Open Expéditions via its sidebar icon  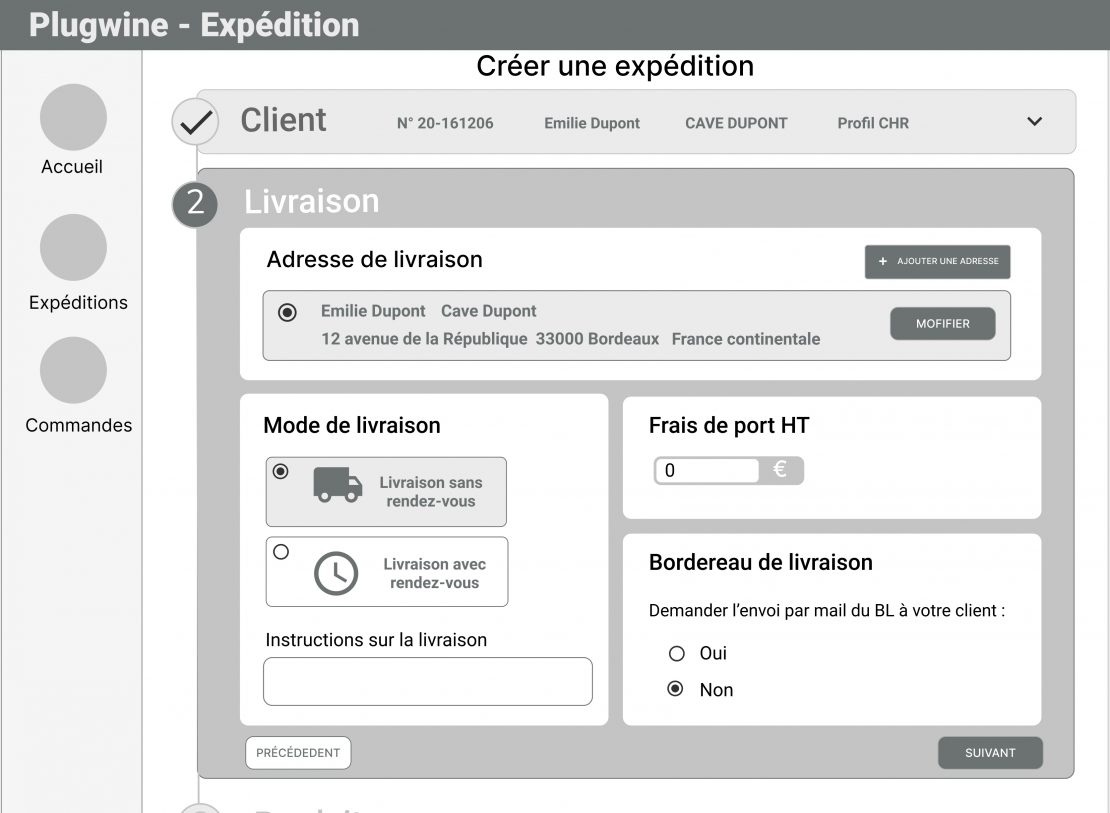tap(73, 247)
